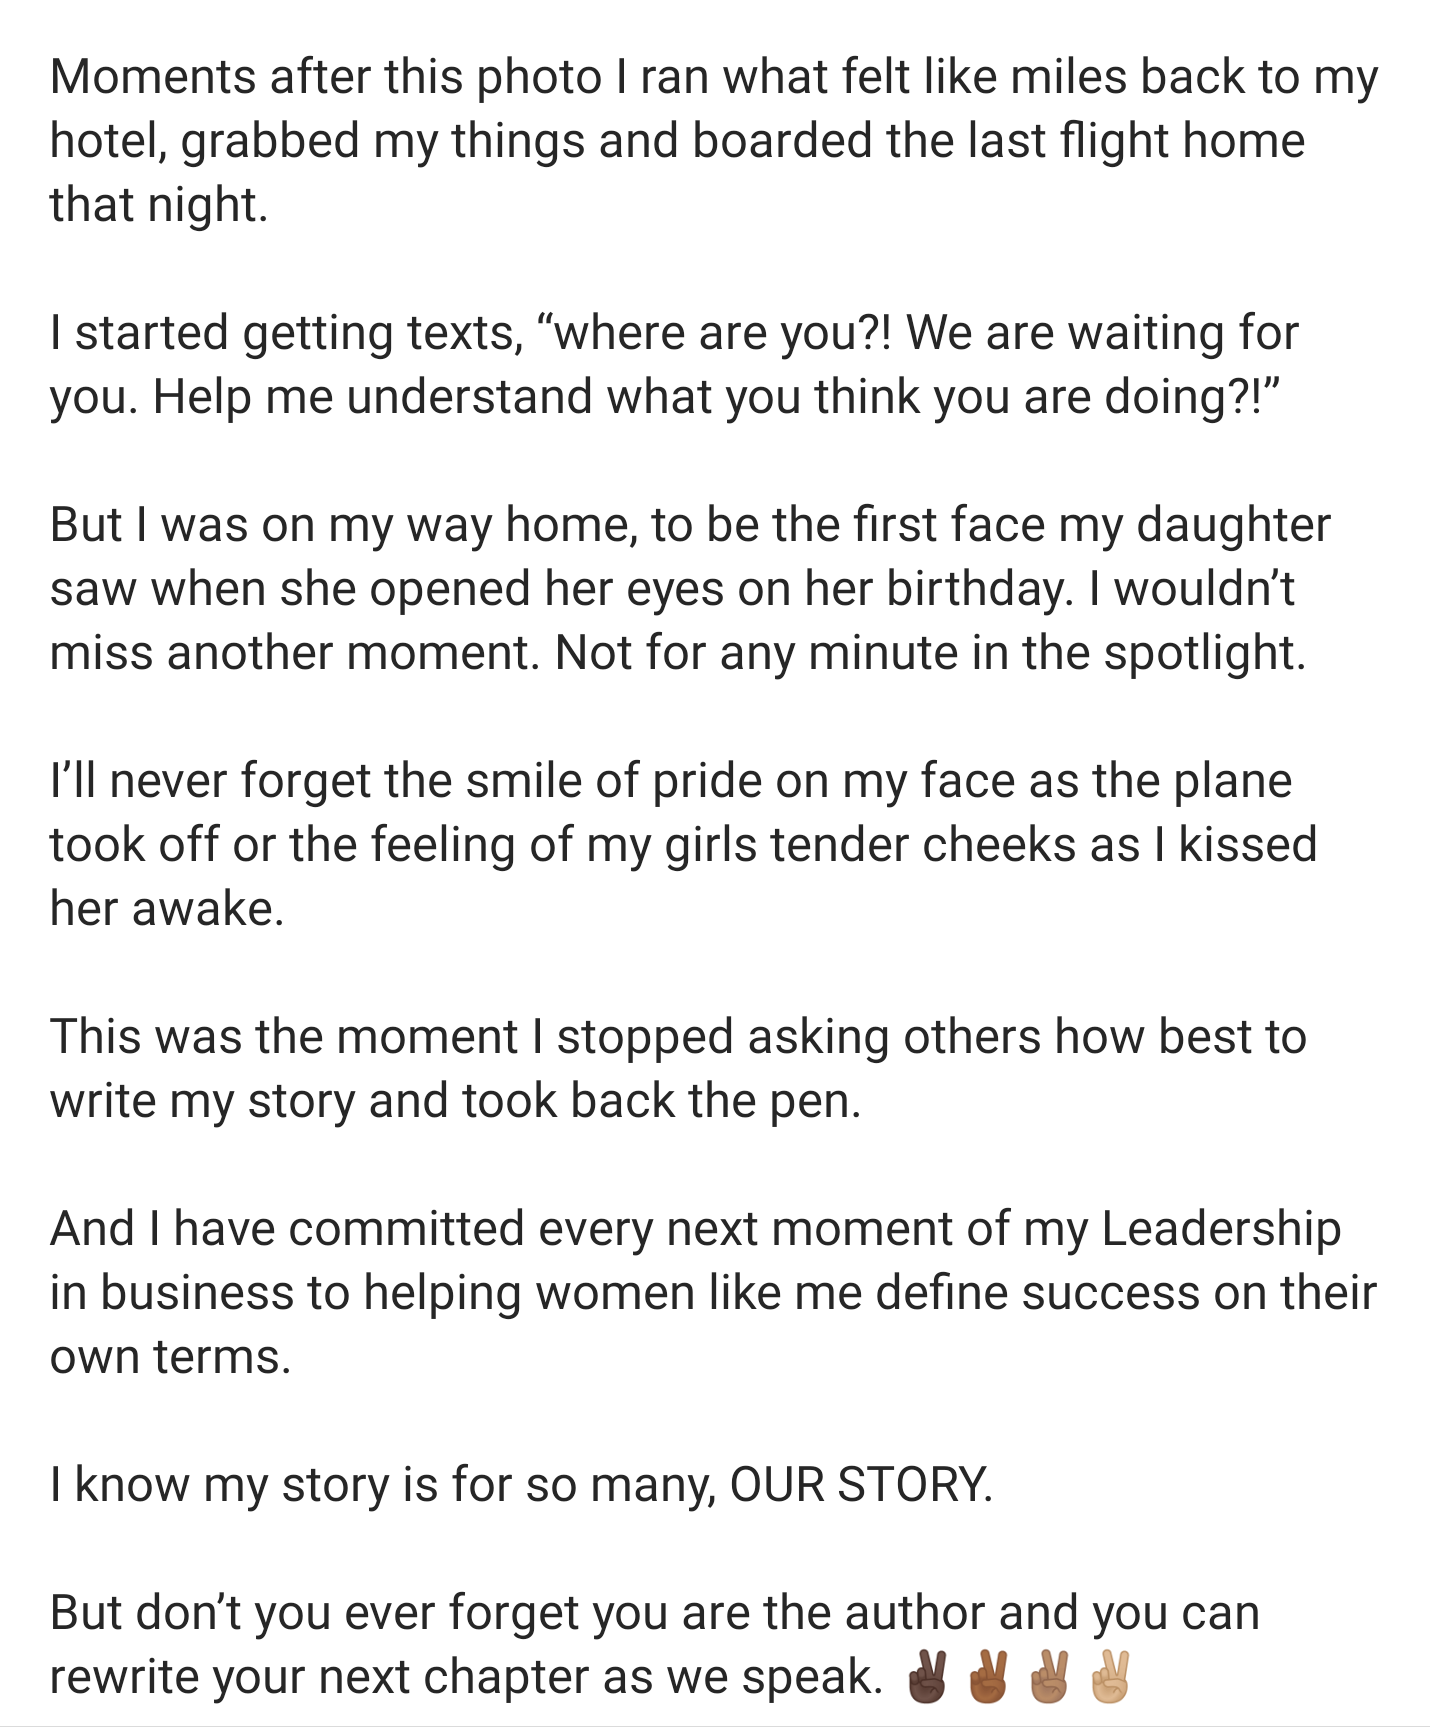Click the capitalized word "Leadership"
Viewport: 1430px width, 1736px height.
click(x=1221, y=1228)
